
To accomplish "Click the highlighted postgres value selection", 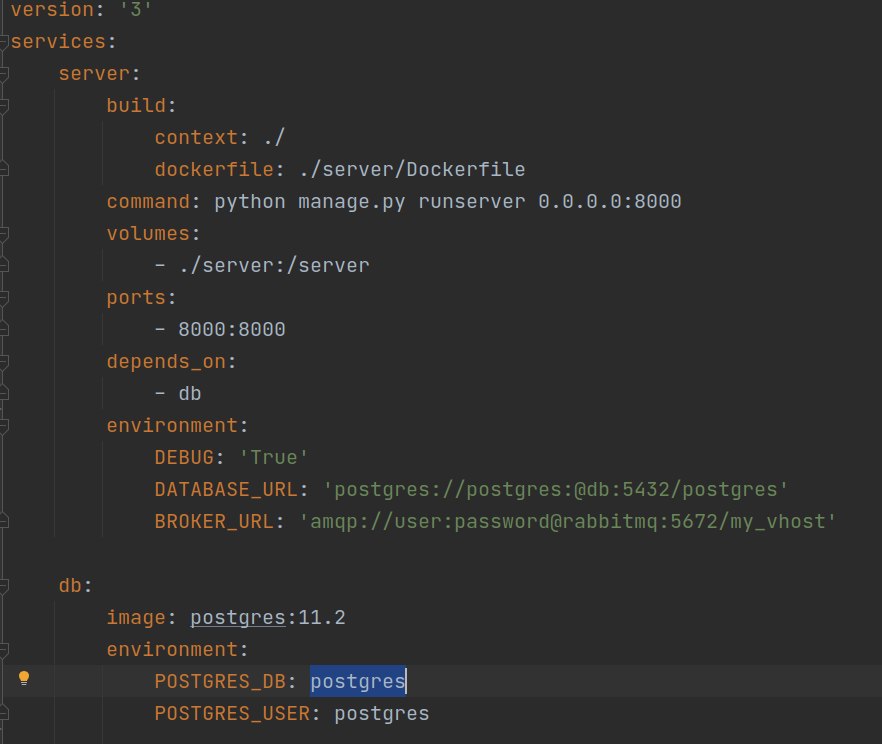I will click(x=358, y=682).
